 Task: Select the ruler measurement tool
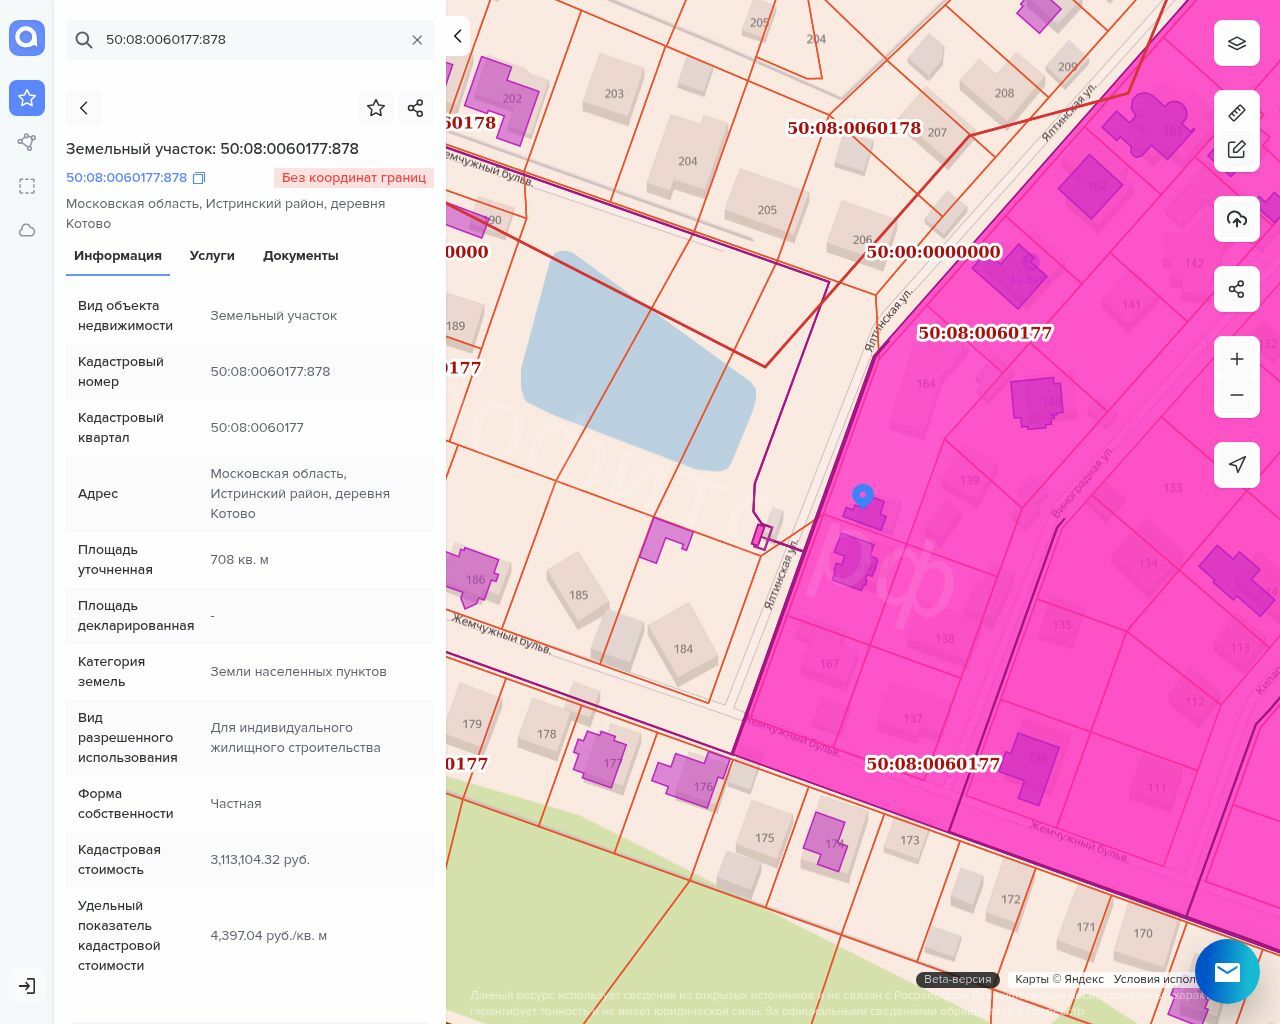pos(1236,112)
